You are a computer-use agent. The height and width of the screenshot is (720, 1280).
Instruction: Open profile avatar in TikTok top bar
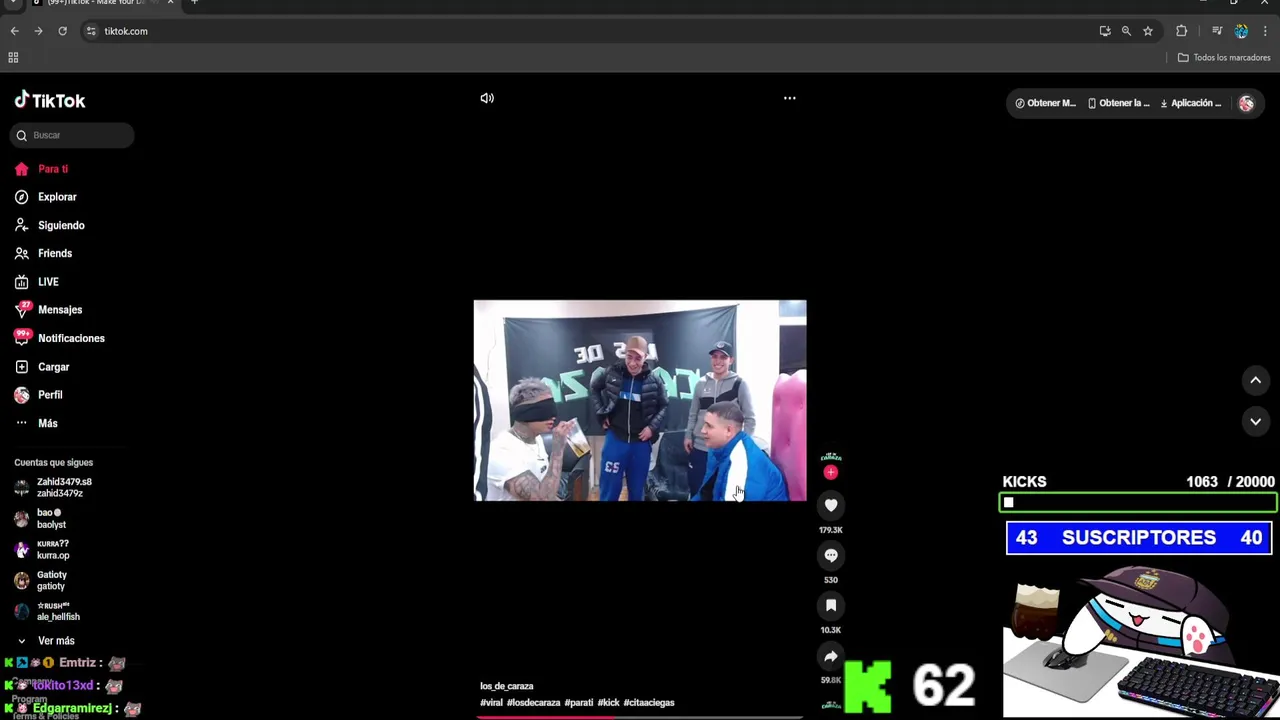point(1246,103)
